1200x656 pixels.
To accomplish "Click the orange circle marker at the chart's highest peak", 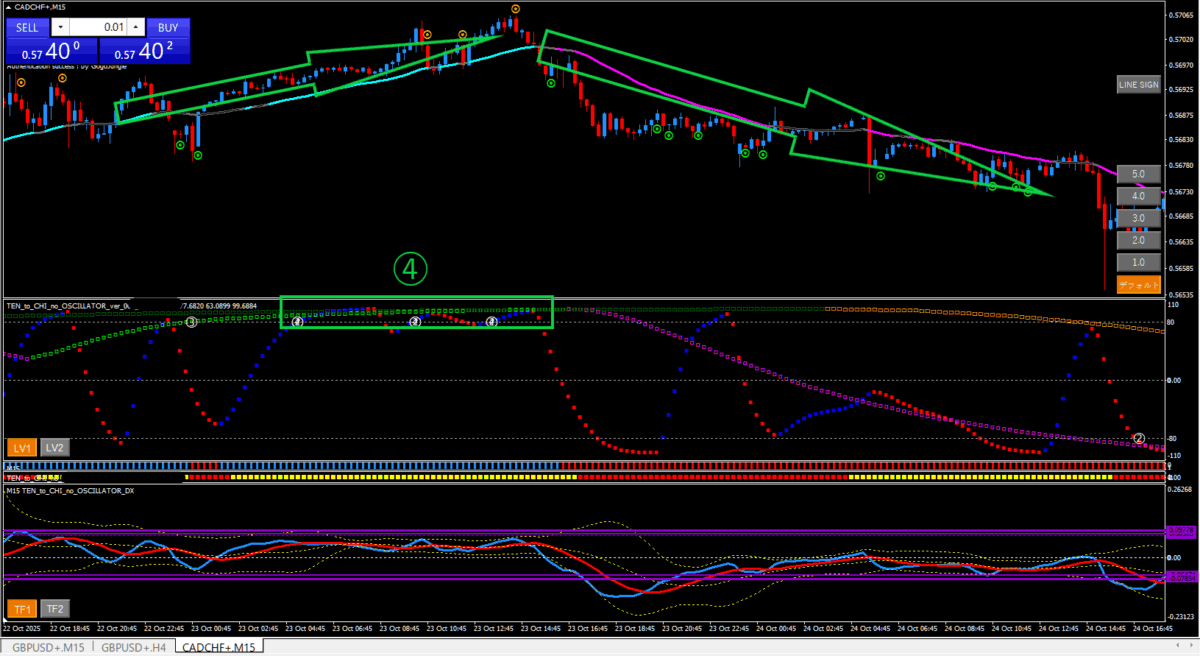I will click(x=515, y=9).
